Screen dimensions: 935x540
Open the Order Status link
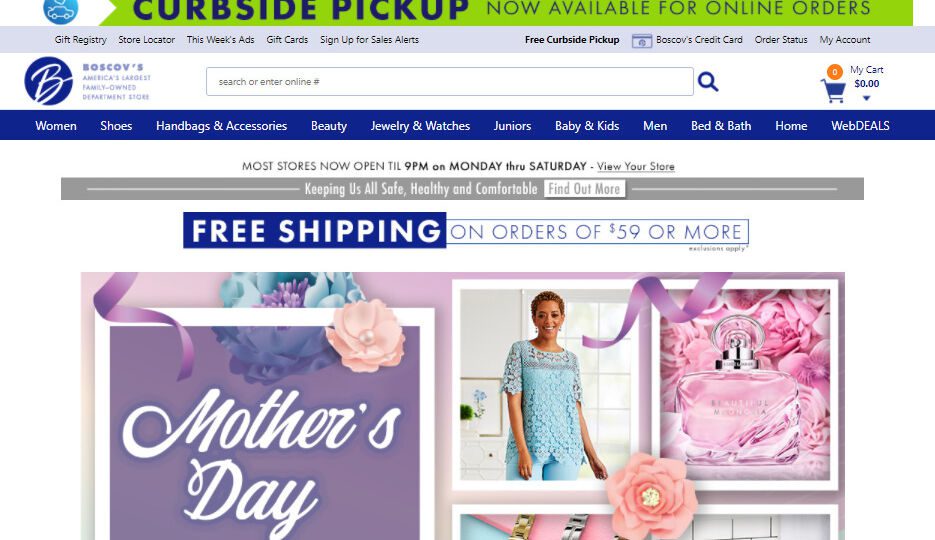pyautogui.click(x=781, y=40)
